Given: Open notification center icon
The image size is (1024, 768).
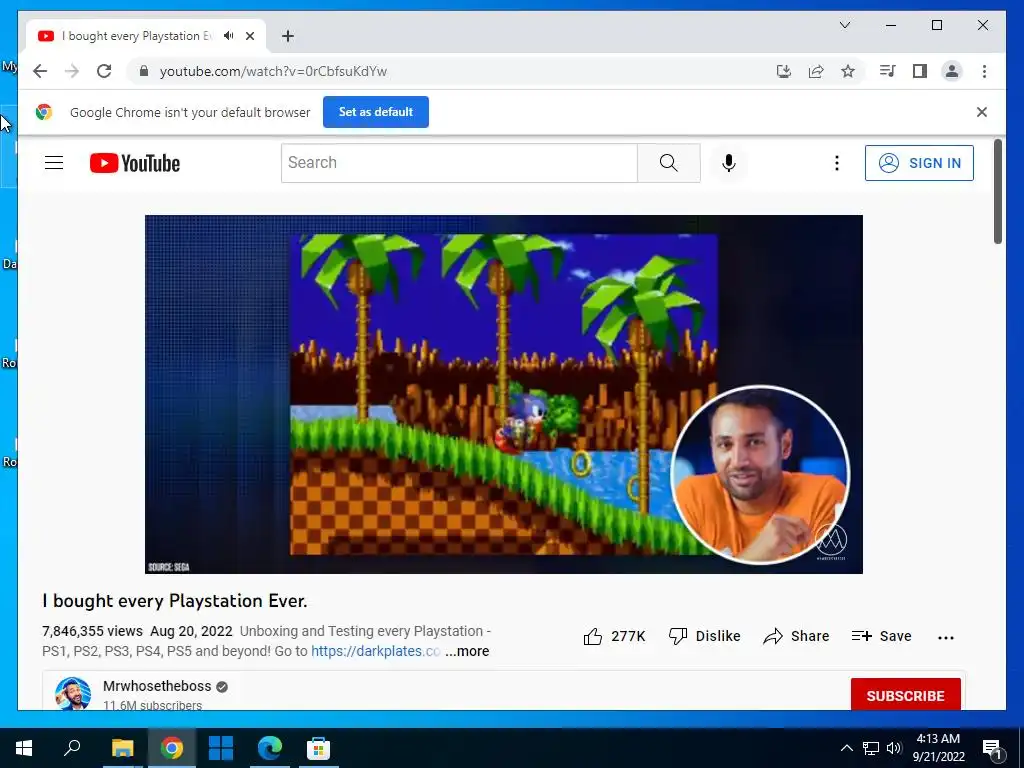Looking at the screenshot, I should tap(991, 748).
